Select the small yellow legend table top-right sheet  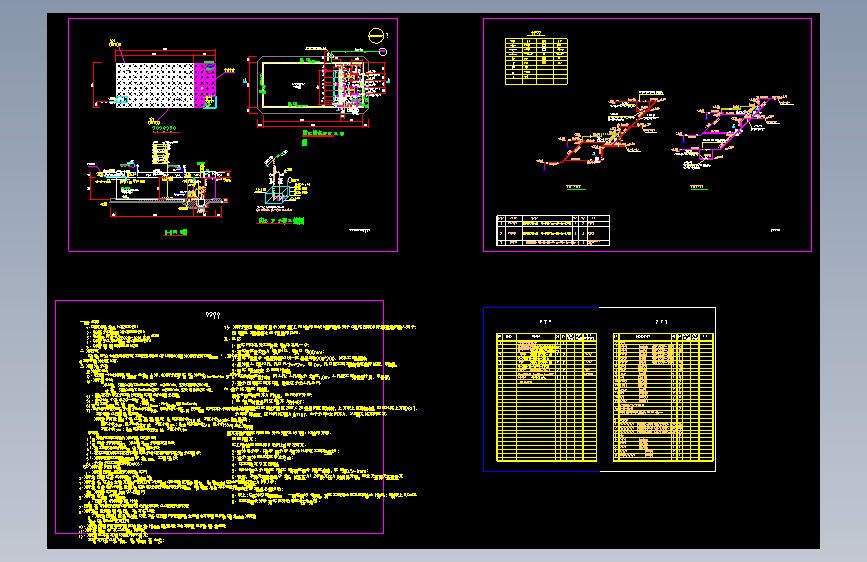(x=536, y=61)
